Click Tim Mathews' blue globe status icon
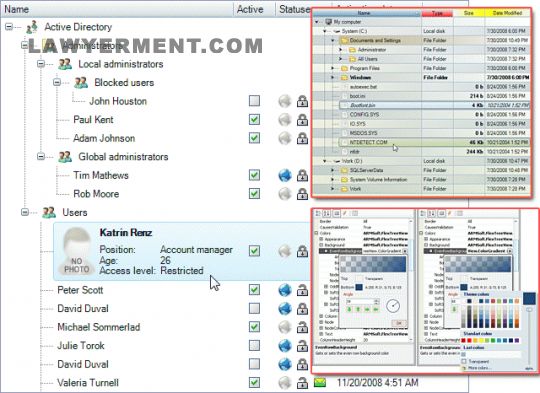The width and height of the screenshot is (540, 393). tap(285, 175)
